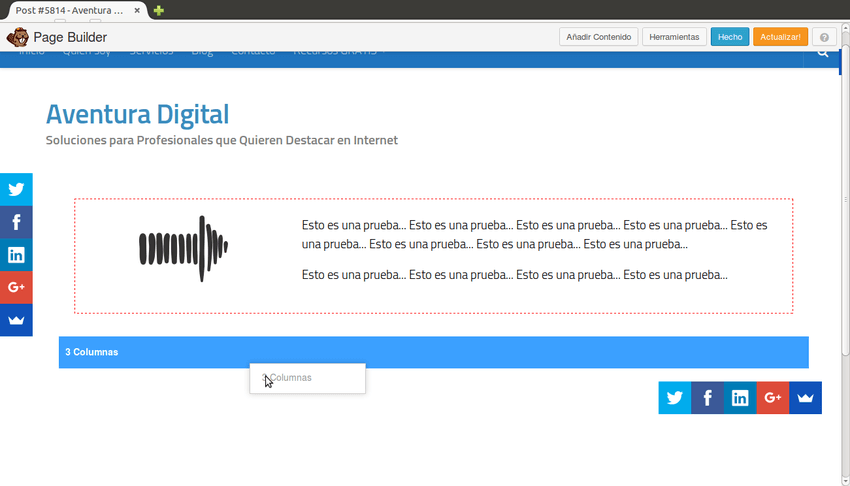Open a new browser tab with plus icon

[158, 10]
